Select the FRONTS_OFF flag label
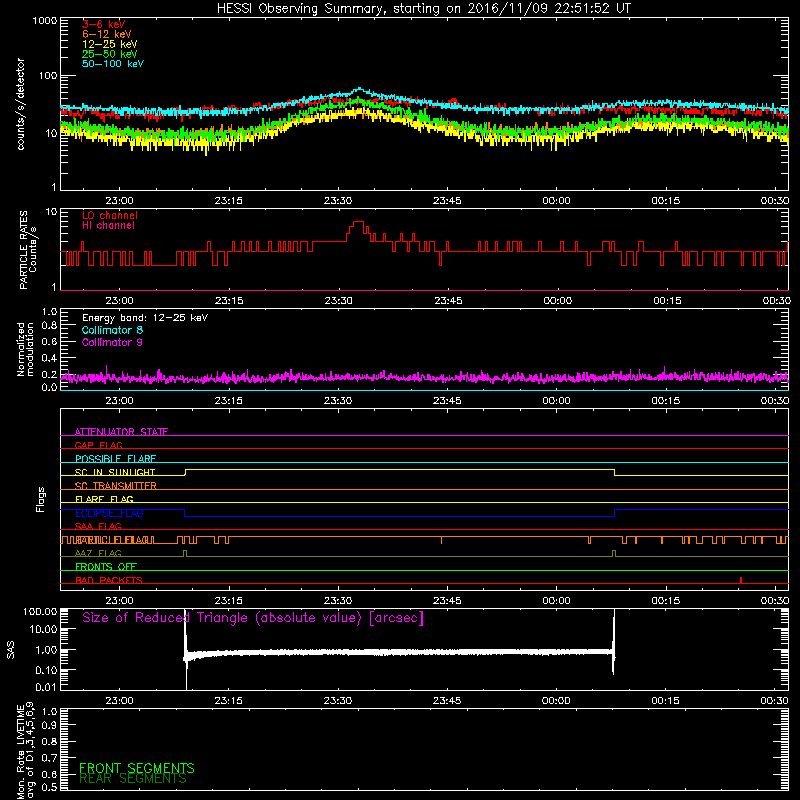 coord(106,567)
